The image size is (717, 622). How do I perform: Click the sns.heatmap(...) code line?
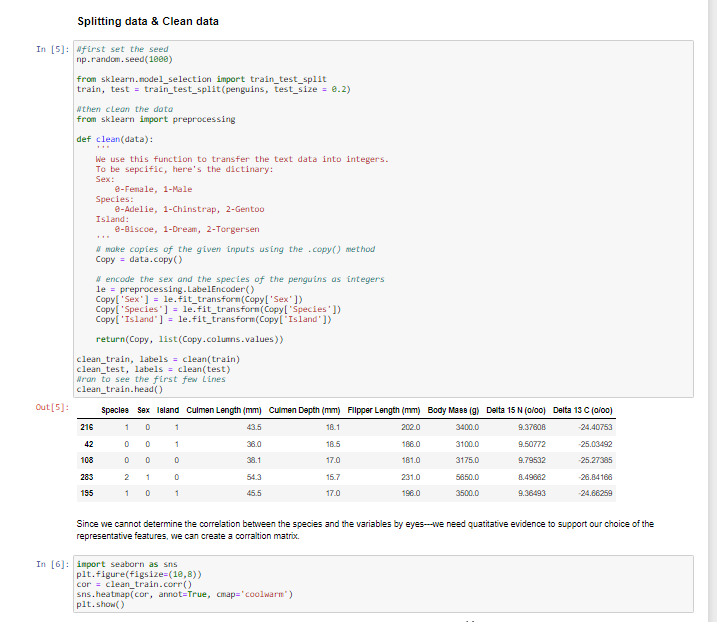coord(185,594)
